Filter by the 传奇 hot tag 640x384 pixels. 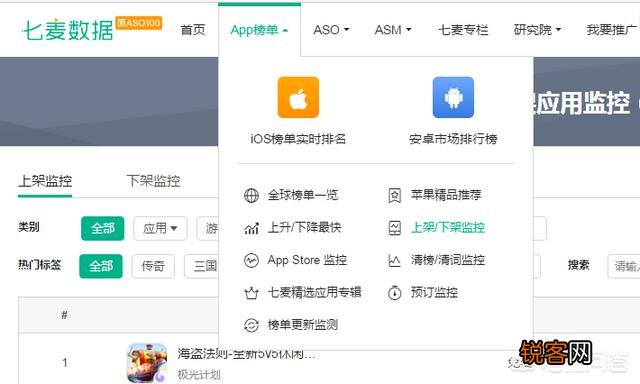click(x=153, y=266)
